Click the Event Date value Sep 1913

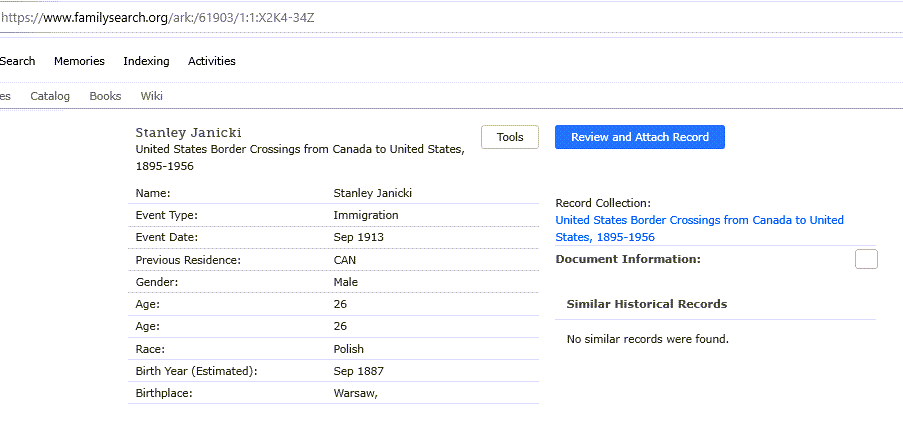(358, 237)
